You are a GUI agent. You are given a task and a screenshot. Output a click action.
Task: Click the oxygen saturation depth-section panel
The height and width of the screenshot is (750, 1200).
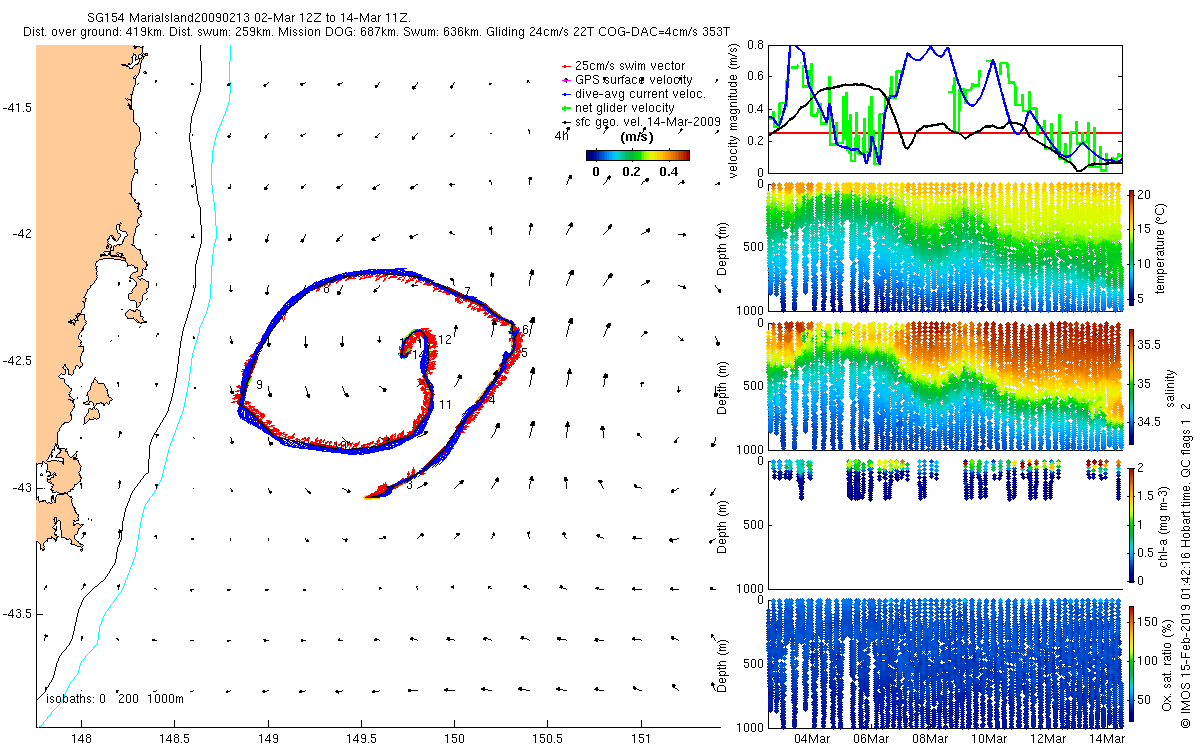(x=945, y=663)
